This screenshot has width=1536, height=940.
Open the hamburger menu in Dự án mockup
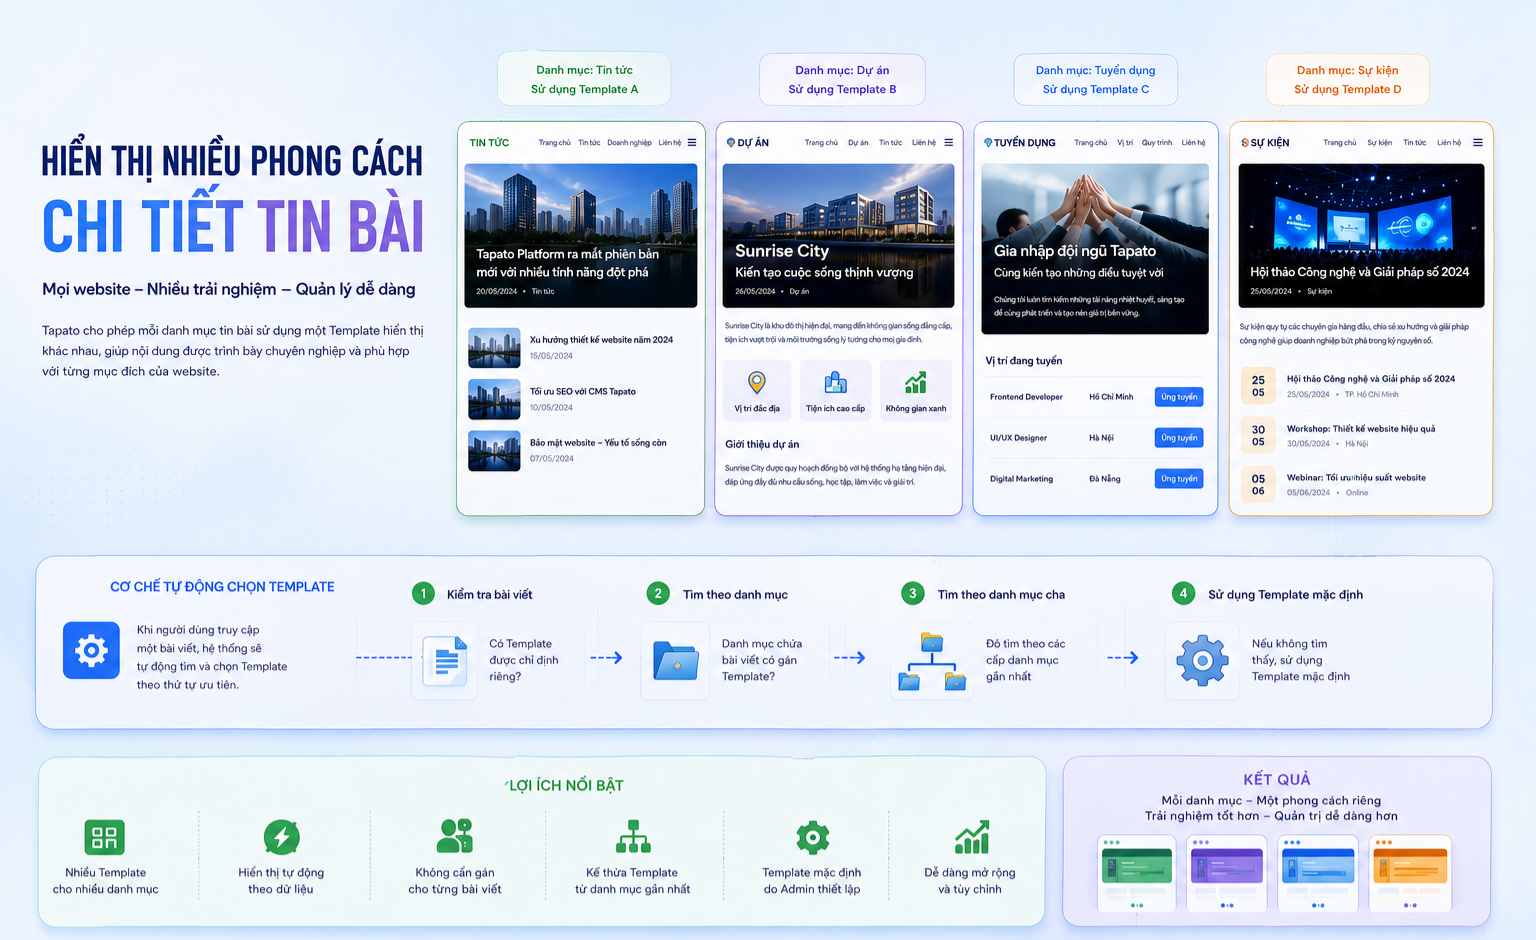[948, 142]
